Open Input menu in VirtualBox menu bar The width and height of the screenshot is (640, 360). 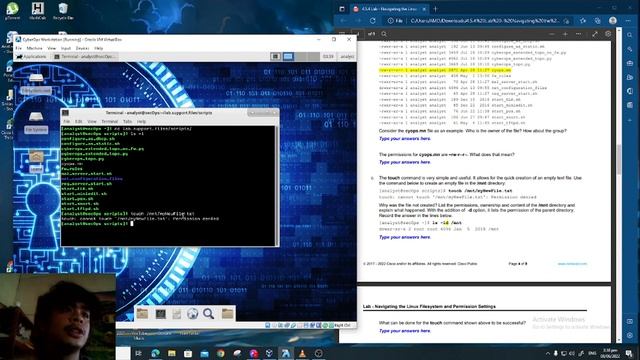tap(66, 48)
